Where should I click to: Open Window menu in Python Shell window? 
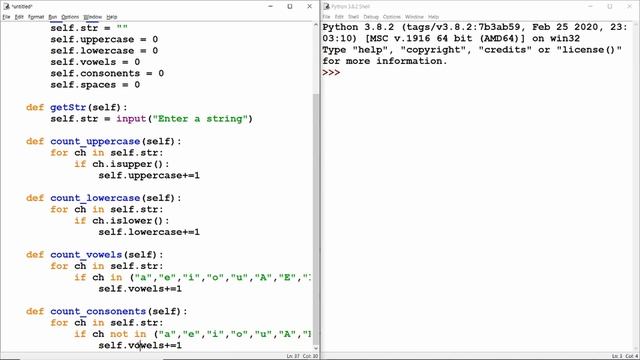coord(414,17)
